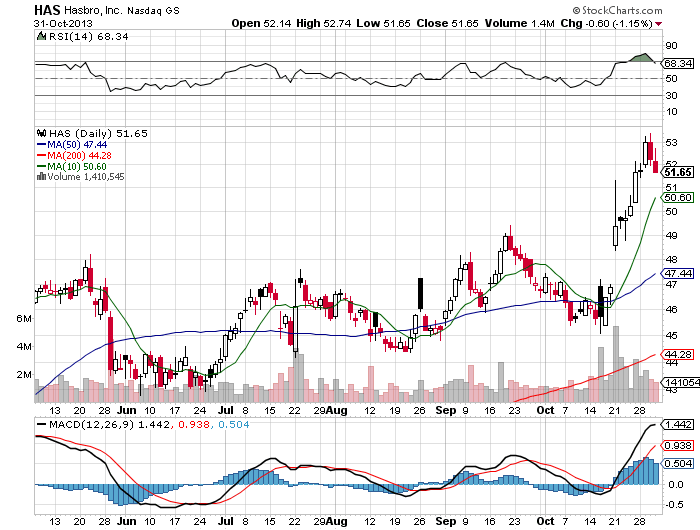Click the High 52.74 value
Image resolution: width=700 pixels, height=530 pixels.
324,23
